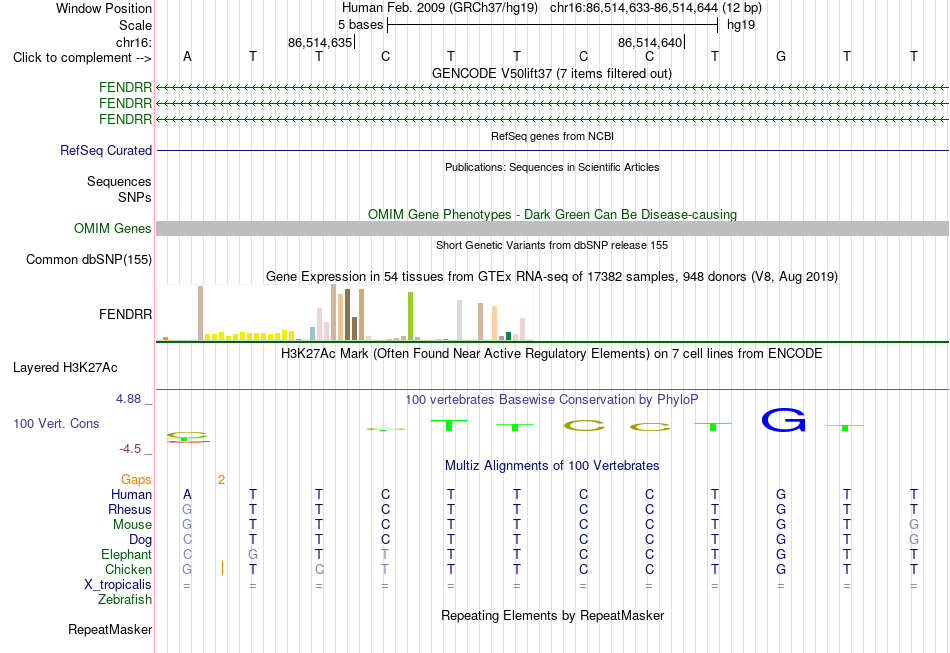Click the Gaps row label
The height and width of the screenshot is (653, 950).
(x=136, y=480)
